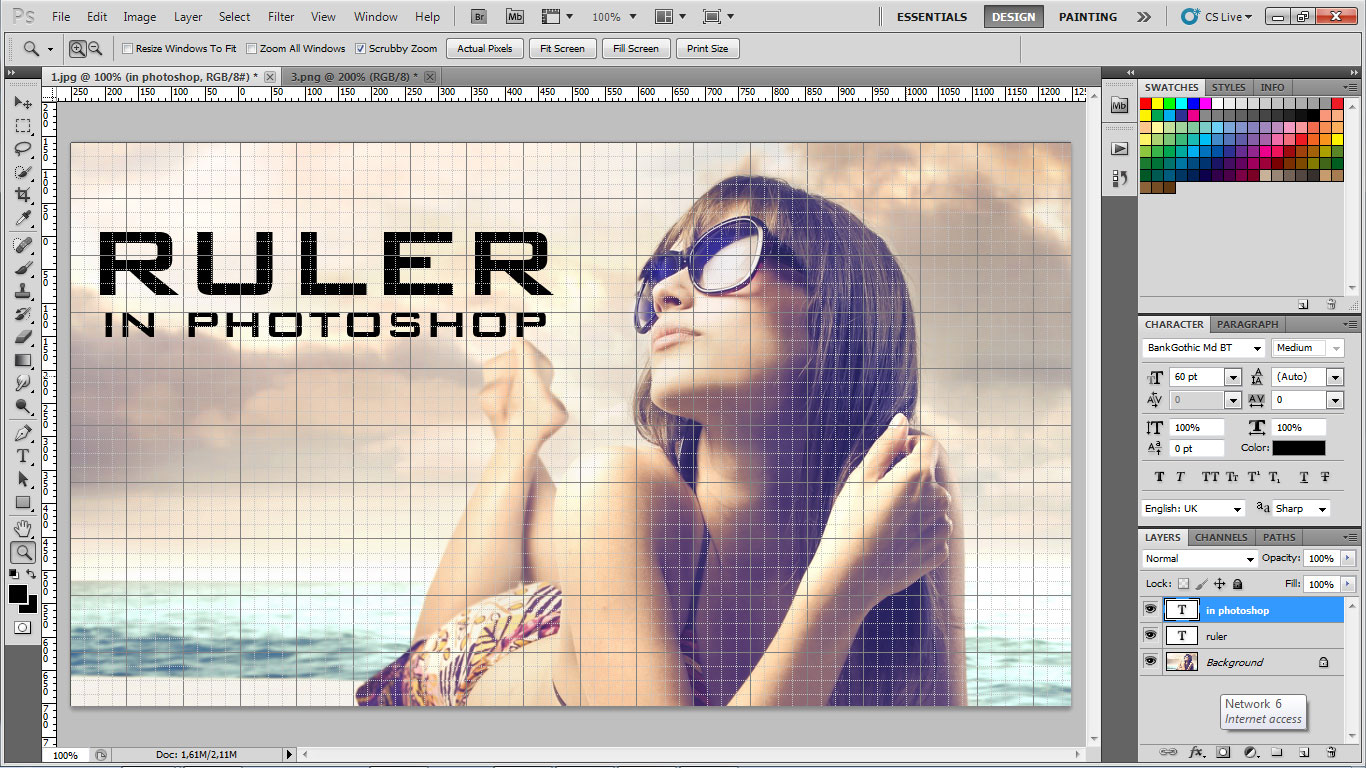Add a layer style with fx icon
Viewport: 1366px width, 768px height.
(x=1196, y=752)
